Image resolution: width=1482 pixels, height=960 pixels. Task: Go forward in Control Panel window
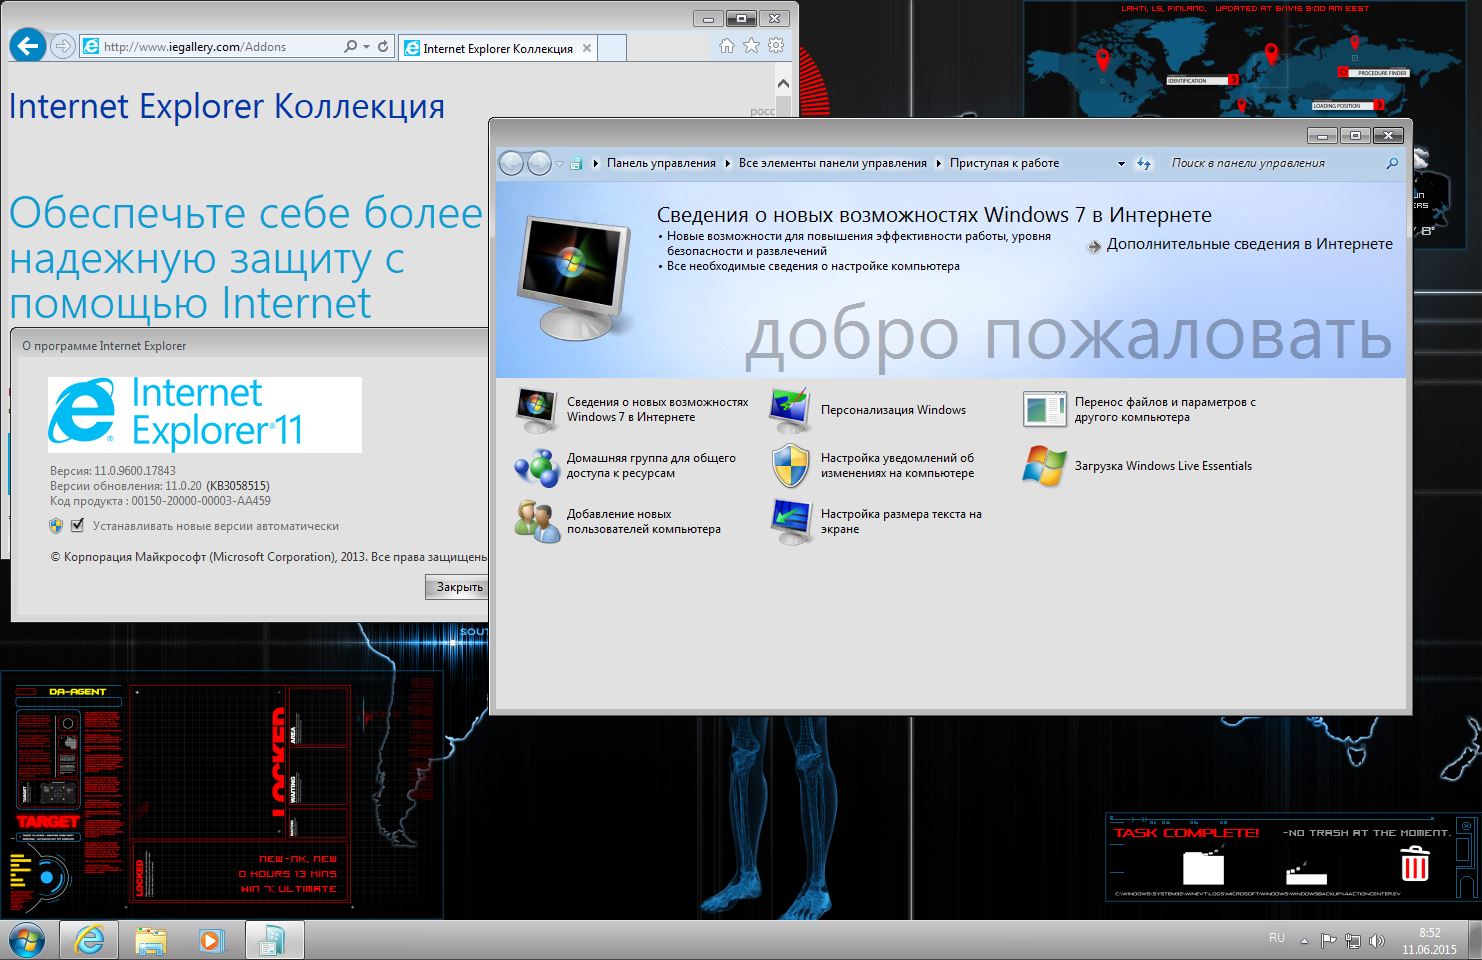539,163
